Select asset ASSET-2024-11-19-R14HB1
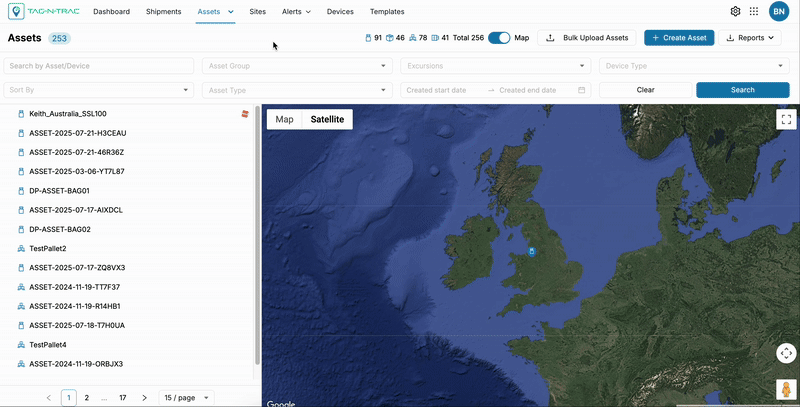The height and width of the screenshot is (407, 800). pyautogui.click(x=74, y=307)
